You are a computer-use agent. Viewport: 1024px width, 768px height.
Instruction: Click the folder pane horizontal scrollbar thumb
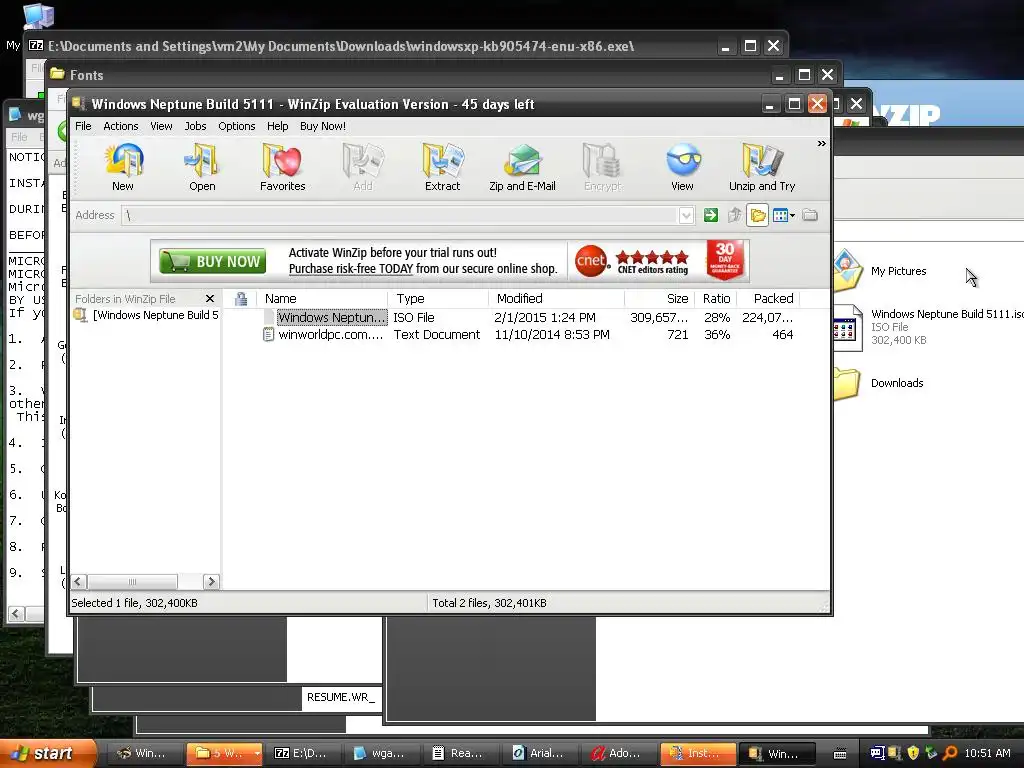coord(133,581)
